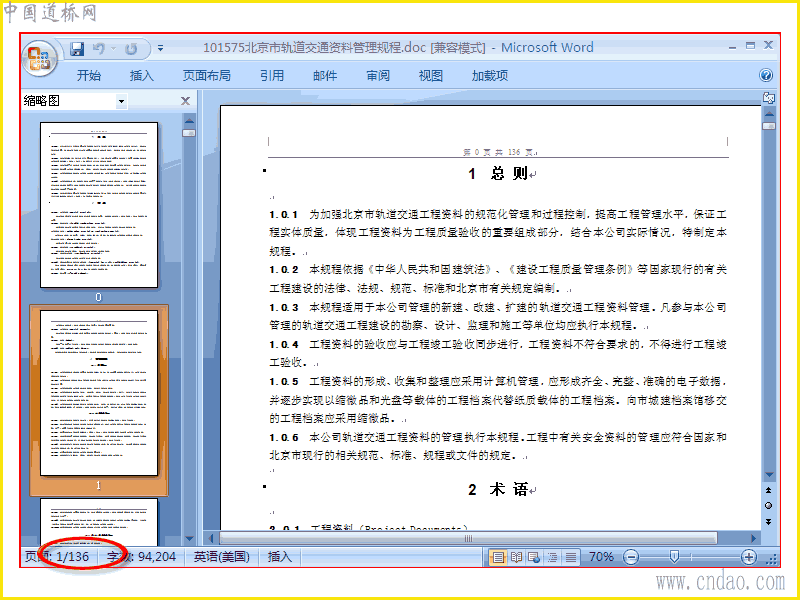This screenshot has width=800, height=600.
Task: Switch to the 审阅 ribbon tab
Action: [378, 76]
